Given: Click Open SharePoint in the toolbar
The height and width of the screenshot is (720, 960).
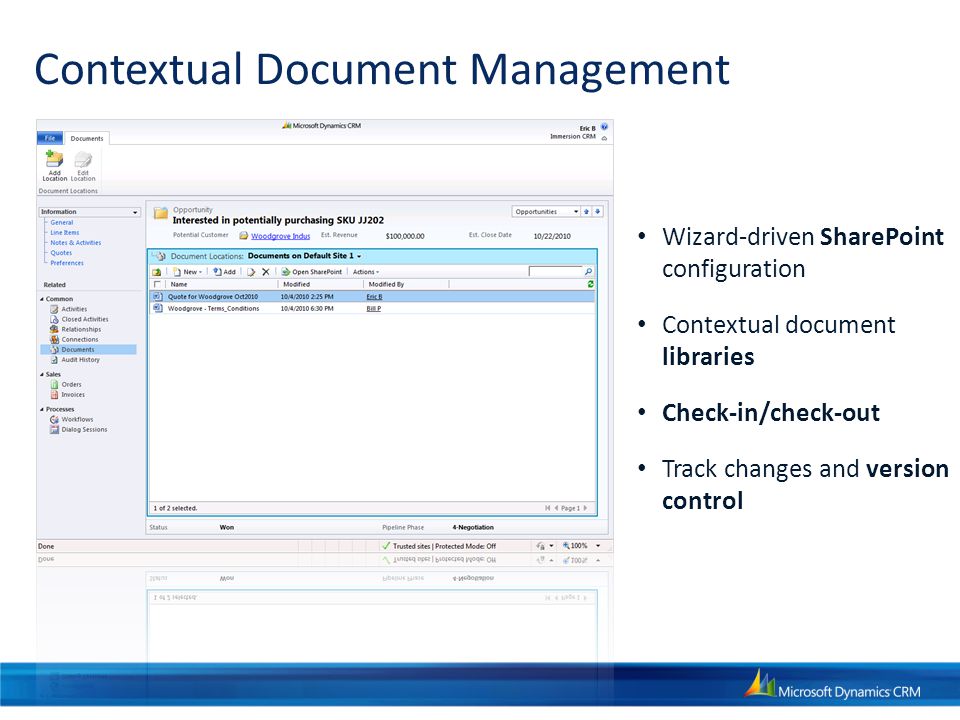Looking at the screenshot, I should 312,272.
